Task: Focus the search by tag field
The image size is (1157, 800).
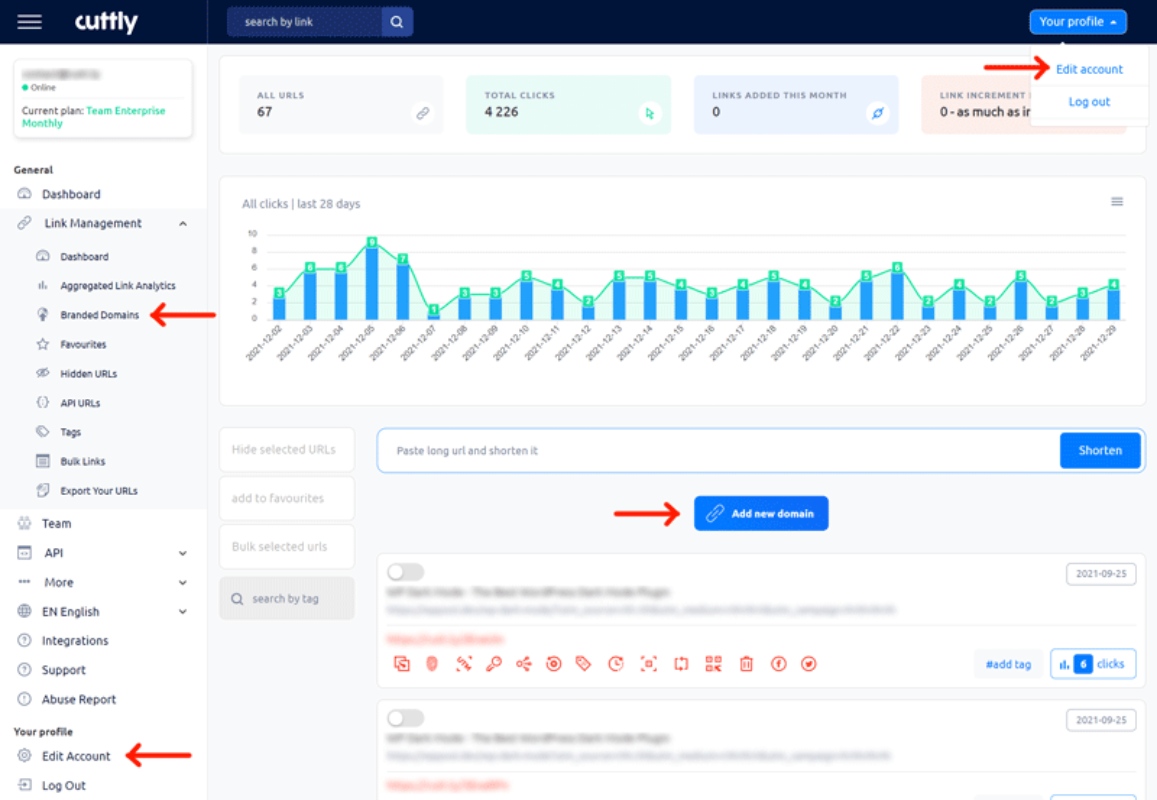Action: coord(286,599)
